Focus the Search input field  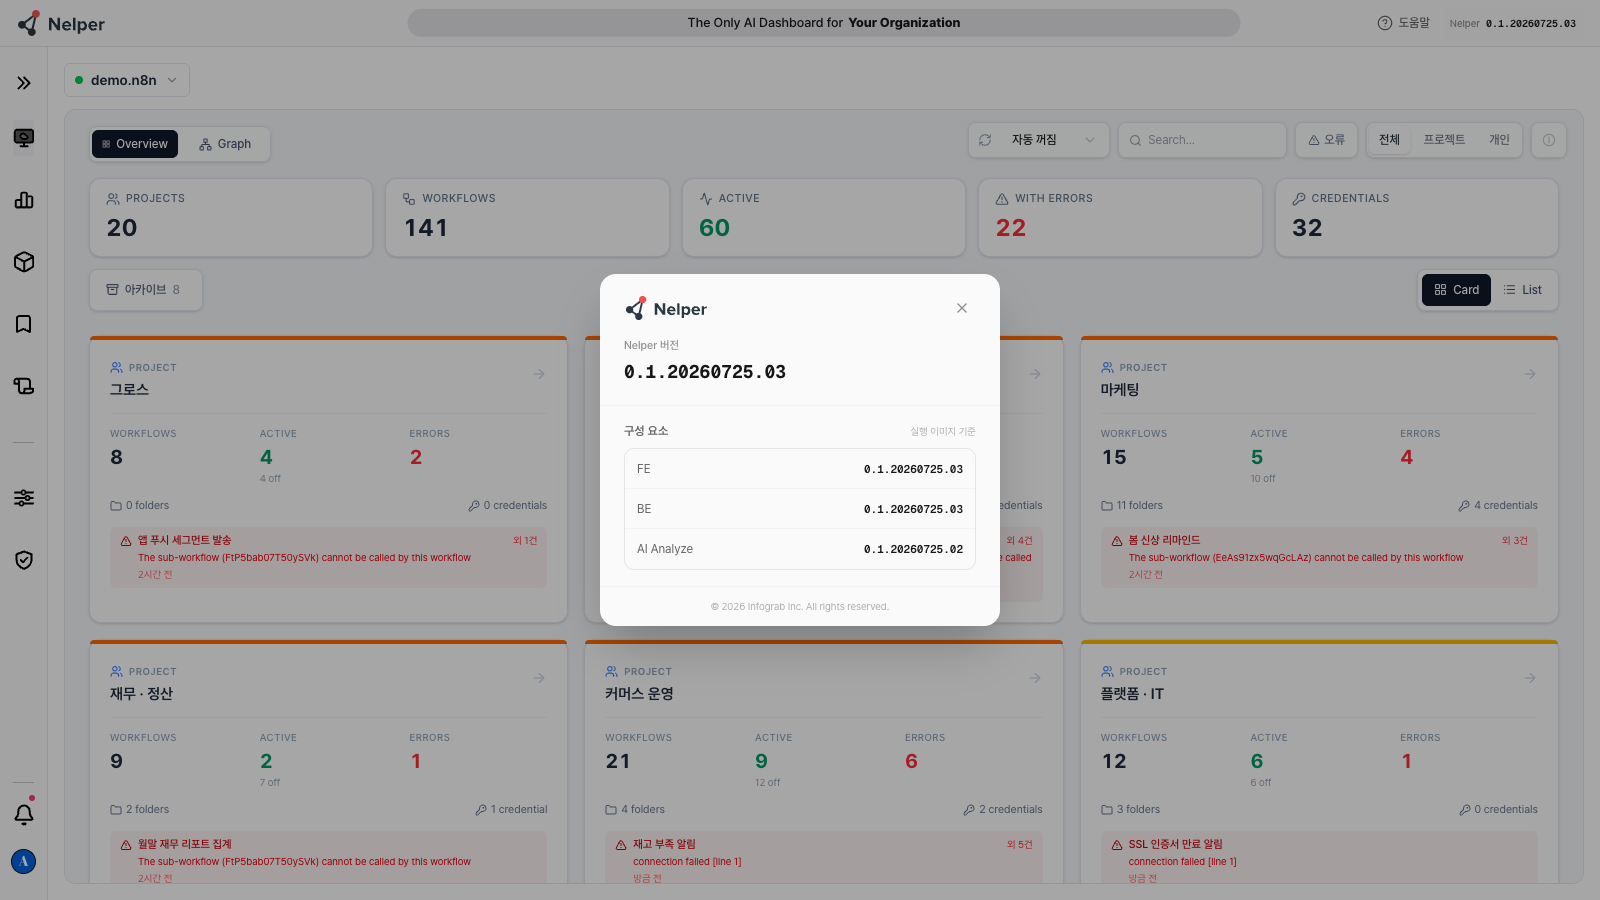click(1202, 140)
